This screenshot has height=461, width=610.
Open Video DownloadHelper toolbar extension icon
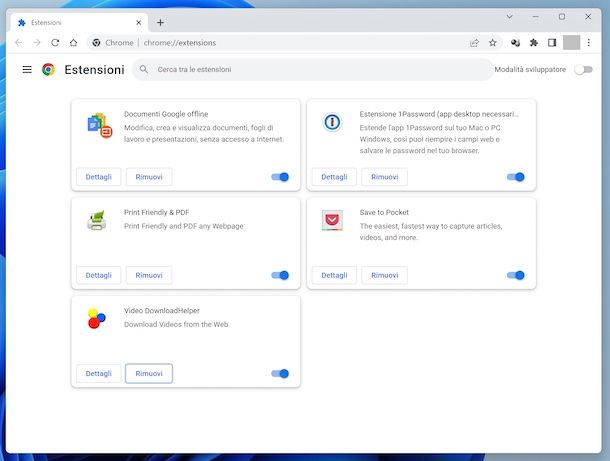pos(515,43)
